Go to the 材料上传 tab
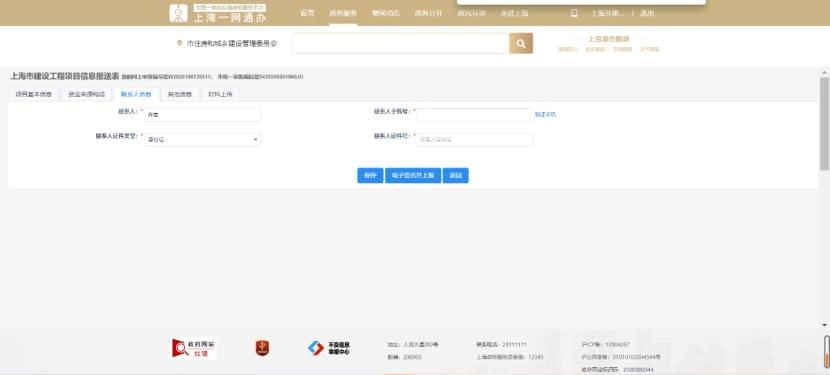 pyautogui.click(x=220, y=95)
